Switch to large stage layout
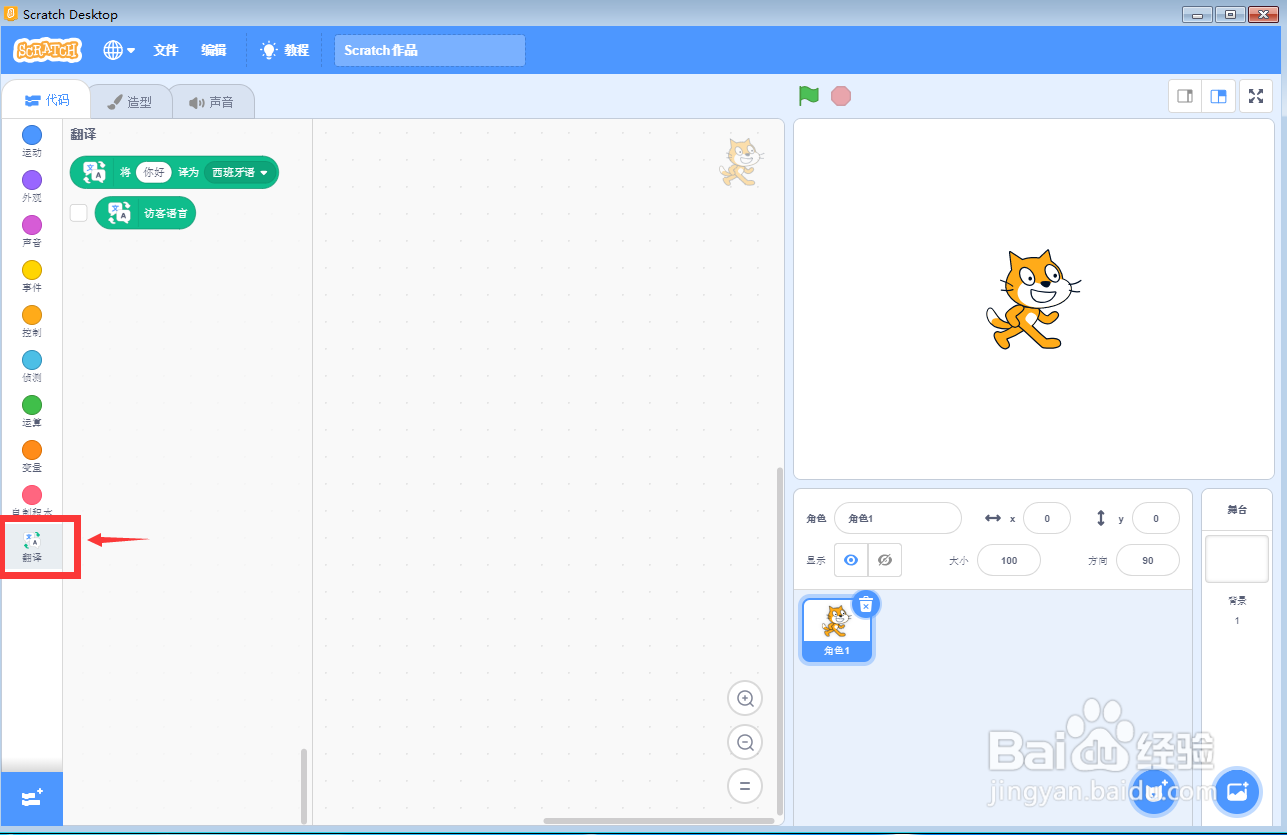Viewport: 1287px width, 835px height. click(1218, 96)
